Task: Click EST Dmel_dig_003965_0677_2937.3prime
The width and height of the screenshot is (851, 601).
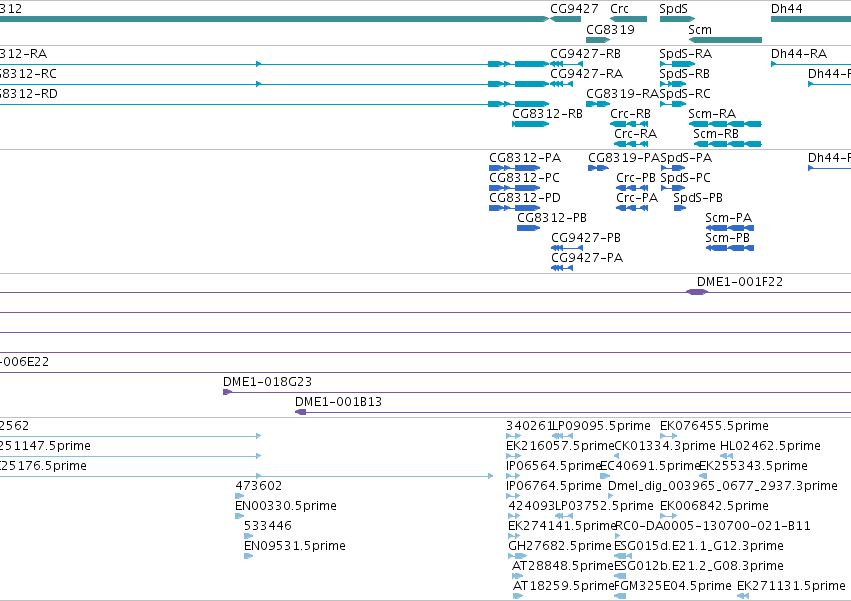Action: pyautogui.click(x=722, y=486)
